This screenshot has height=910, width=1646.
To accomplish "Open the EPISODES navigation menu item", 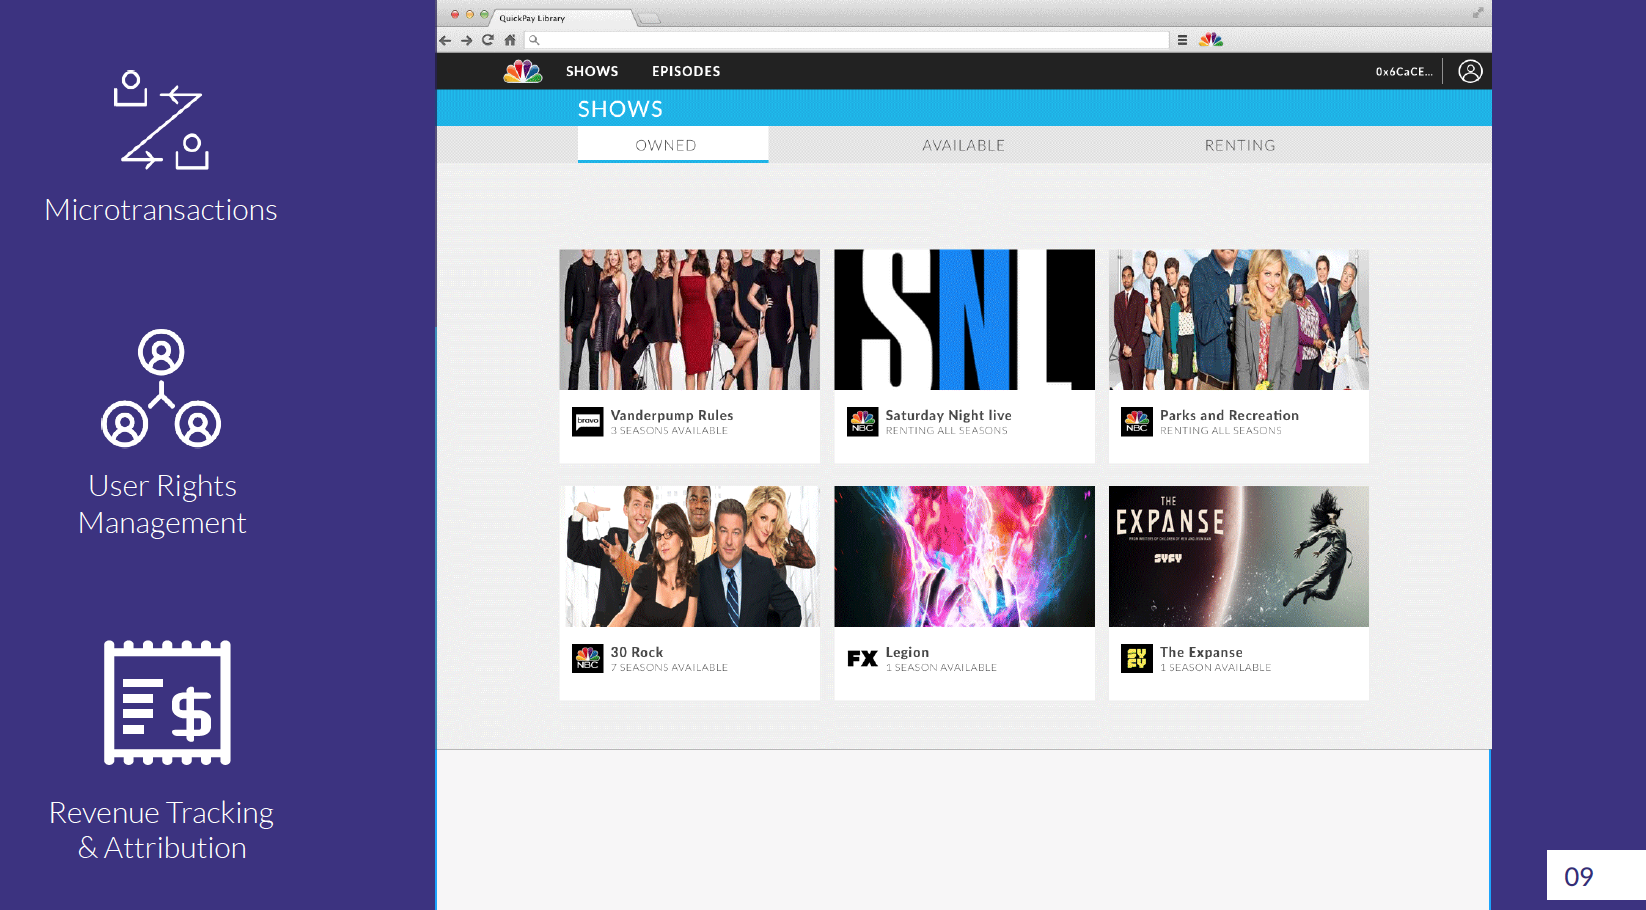I will tap(686, 71).
